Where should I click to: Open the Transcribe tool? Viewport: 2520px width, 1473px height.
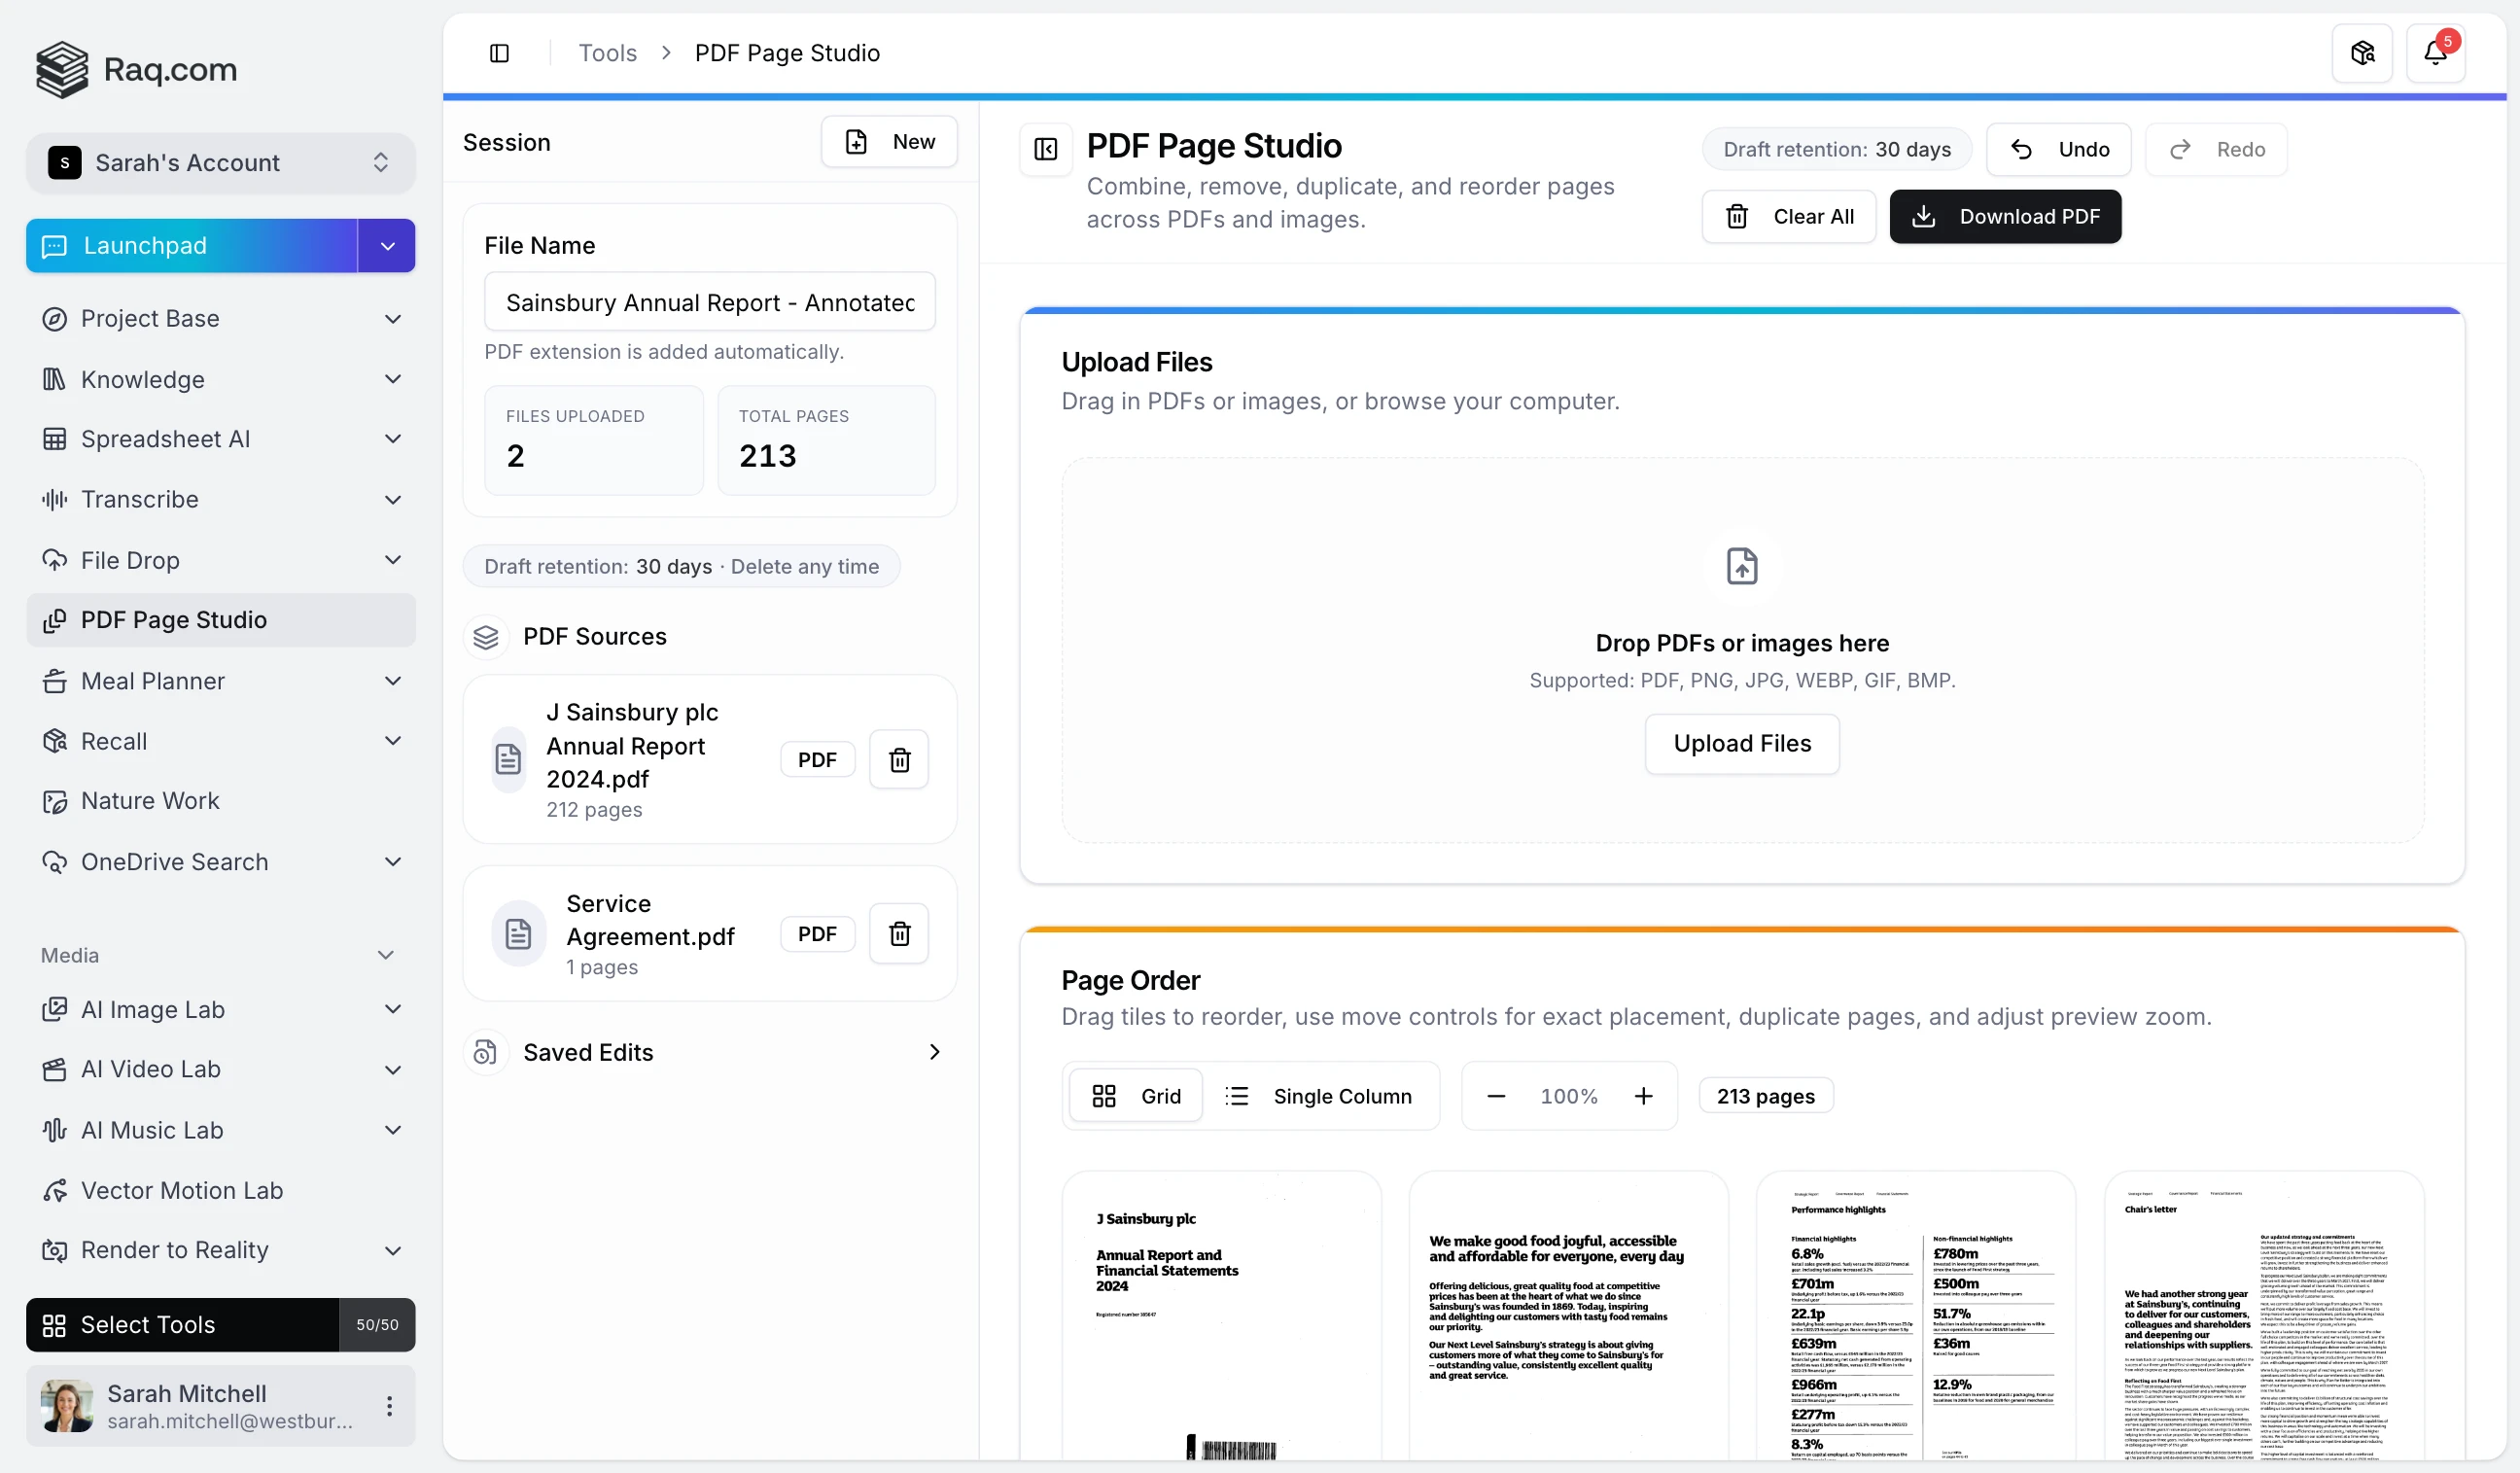pos(140,499)
